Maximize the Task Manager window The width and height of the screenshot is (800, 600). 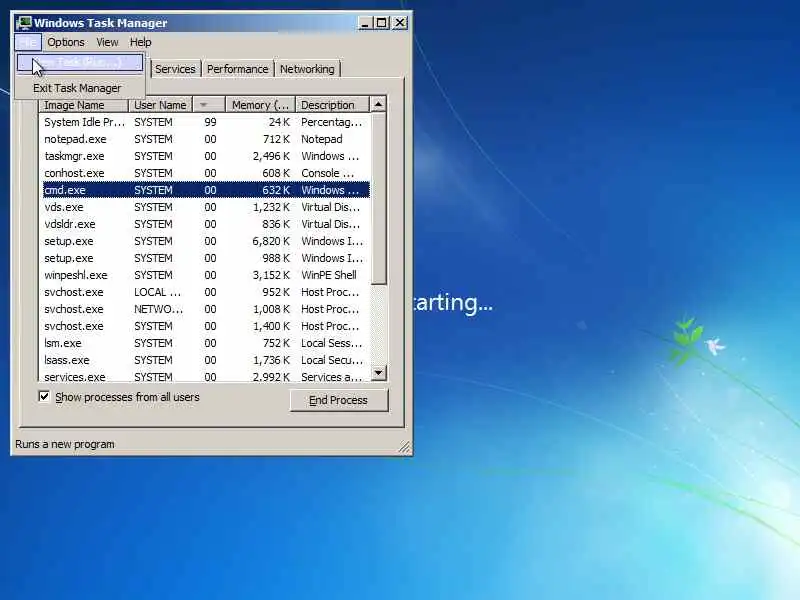coord(382,23)
